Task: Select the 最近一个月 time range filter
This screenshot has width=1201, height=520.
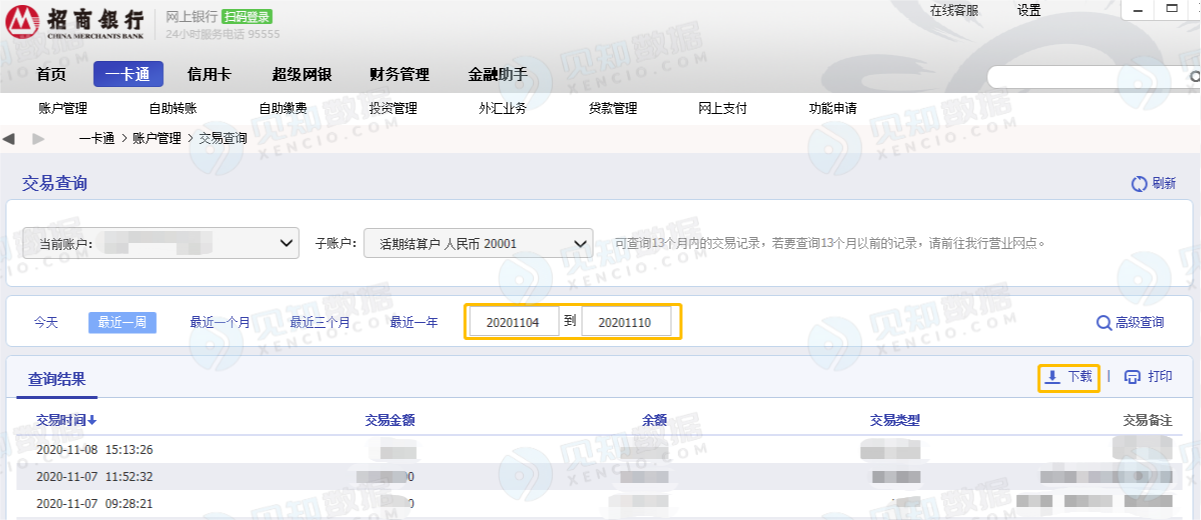Action: pyautogui.click(x=220, y=322)
